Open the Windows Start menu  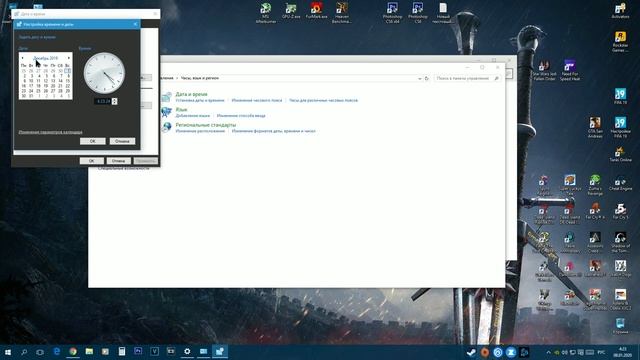(x=8, y=352)
